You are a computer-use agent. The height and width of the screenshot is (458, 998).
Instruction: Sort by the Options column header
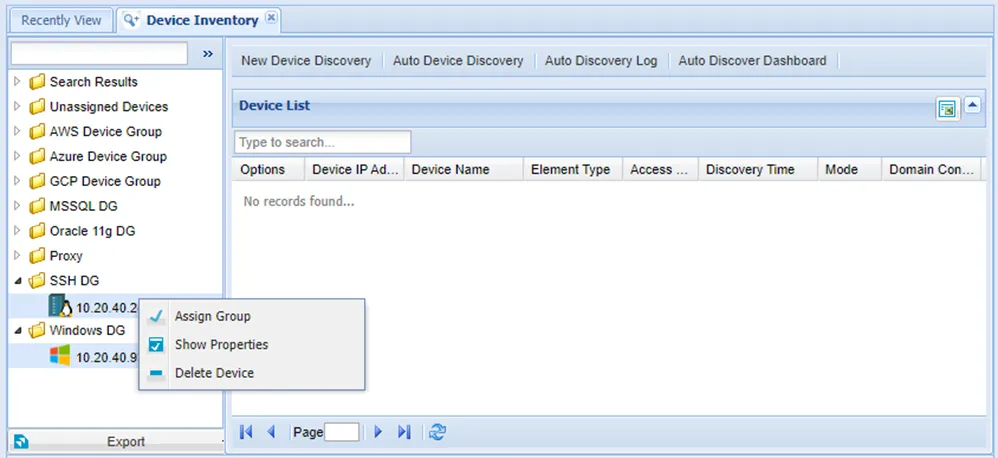[269, 170]
